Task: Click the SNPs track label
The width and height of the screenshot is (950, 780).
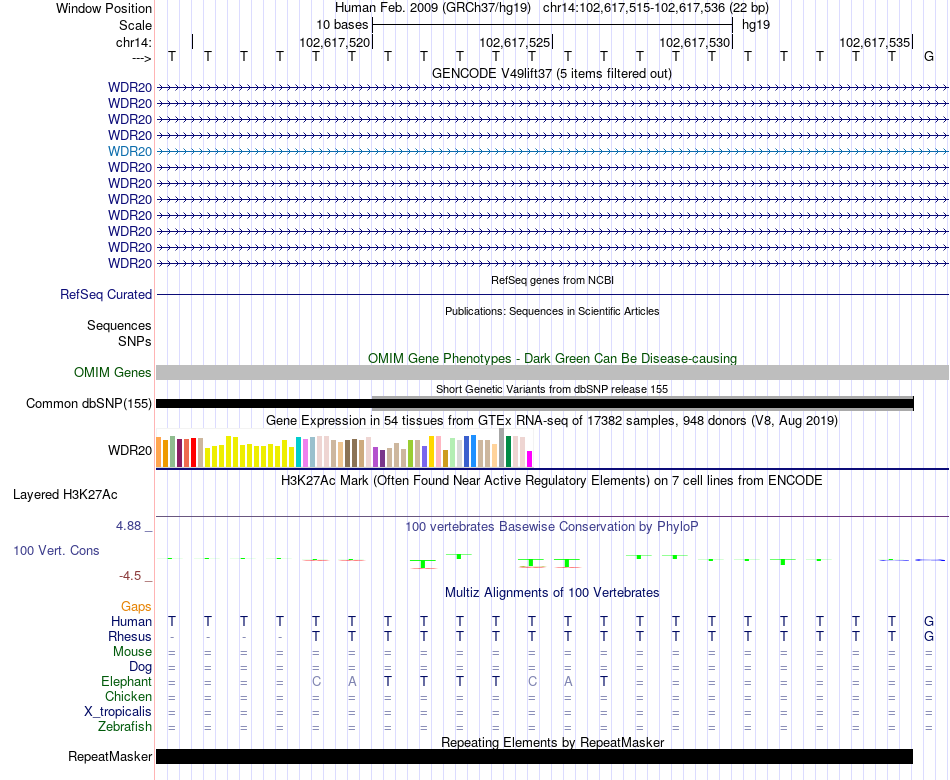Action: (x=135, y=341)
